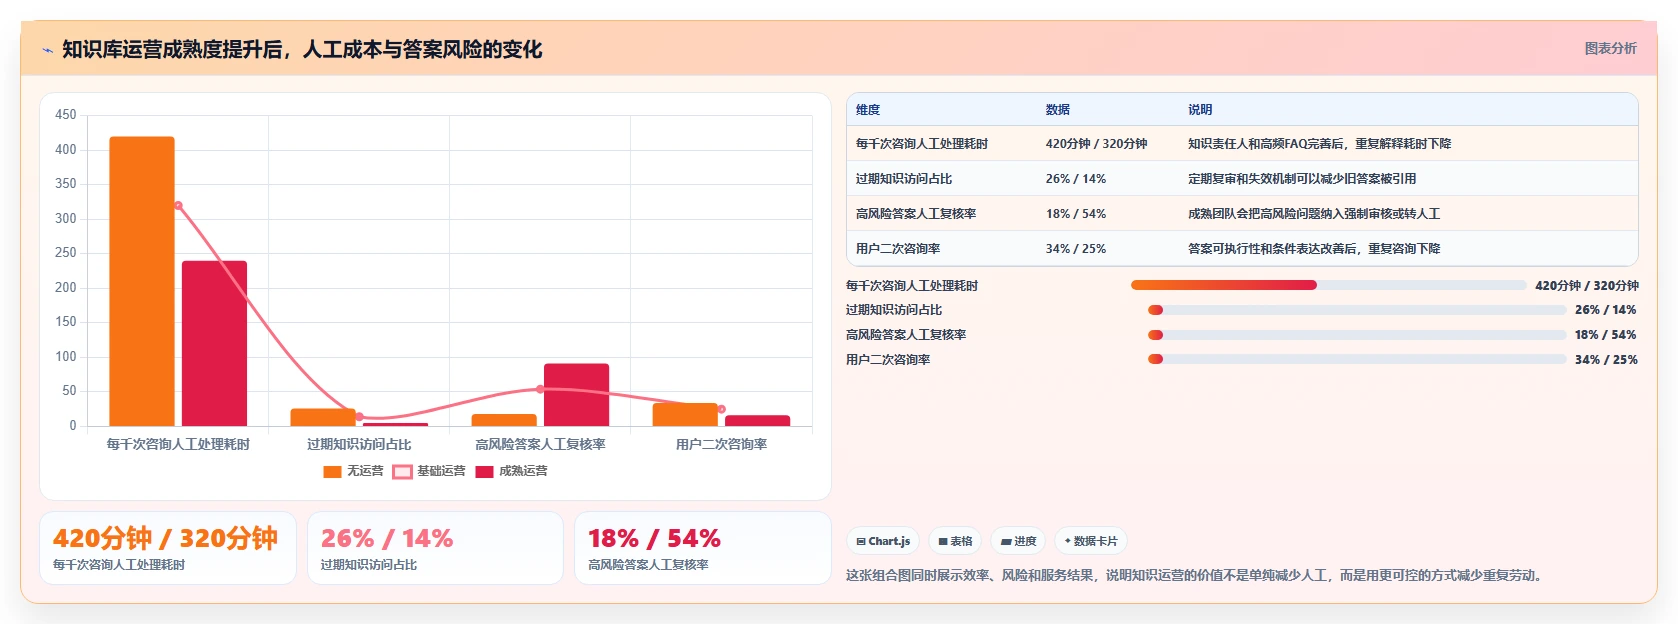Click the 图表分析 label
Screen dimensions: 1678x624
1610,48
